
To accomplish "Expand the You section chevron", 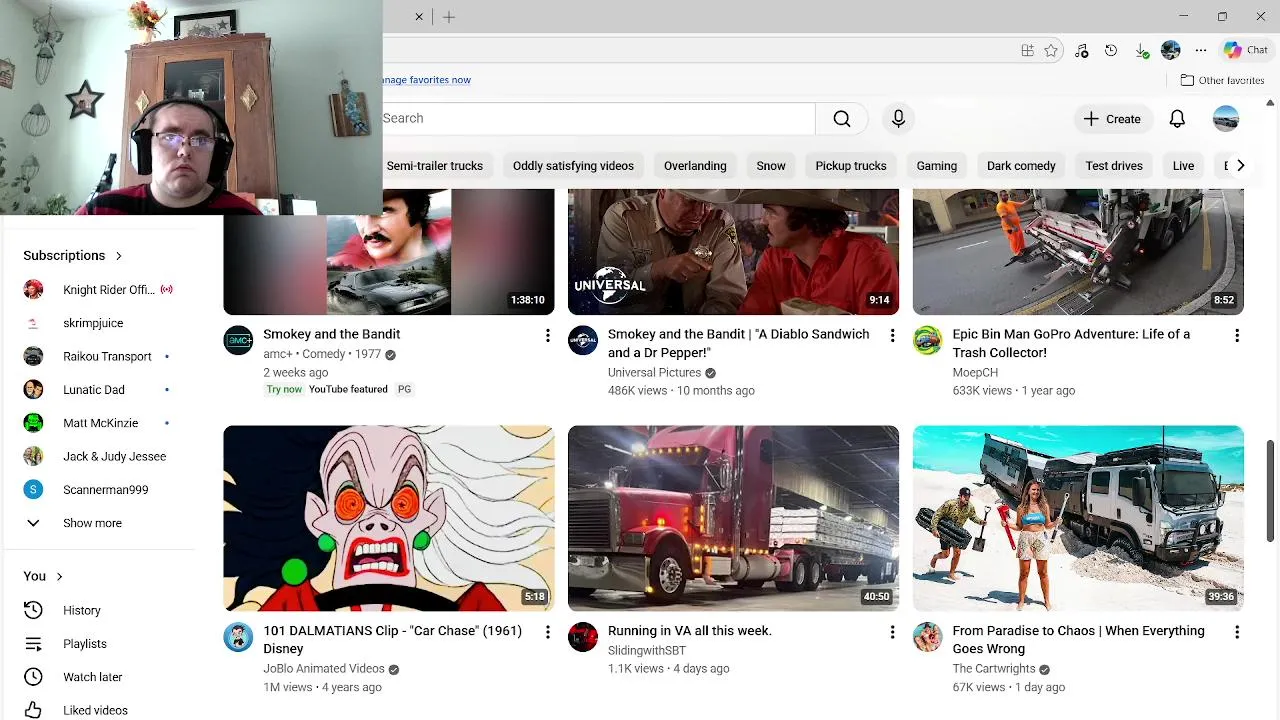I will tap(59, 576).
